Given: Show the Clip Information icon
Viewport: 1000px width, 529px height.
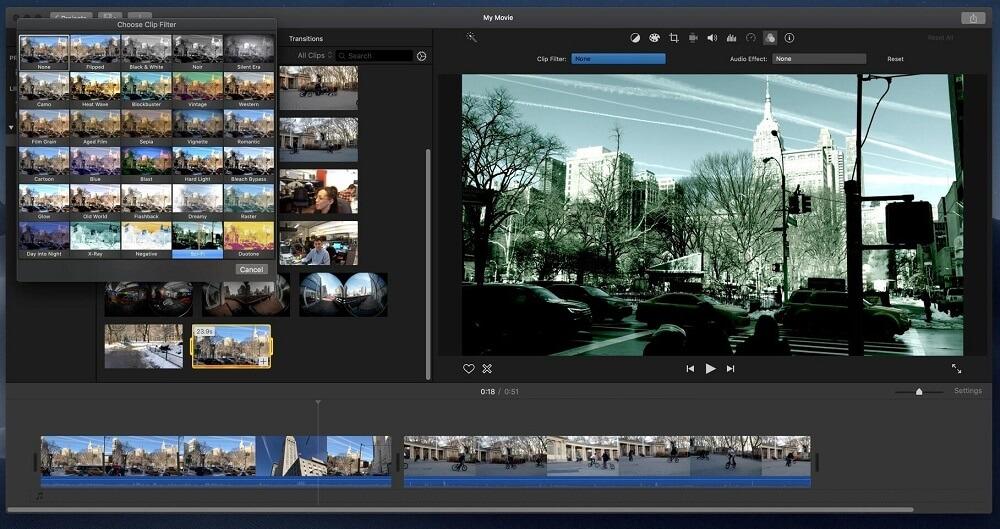Looking at the screenshot, I should [789, 38].
